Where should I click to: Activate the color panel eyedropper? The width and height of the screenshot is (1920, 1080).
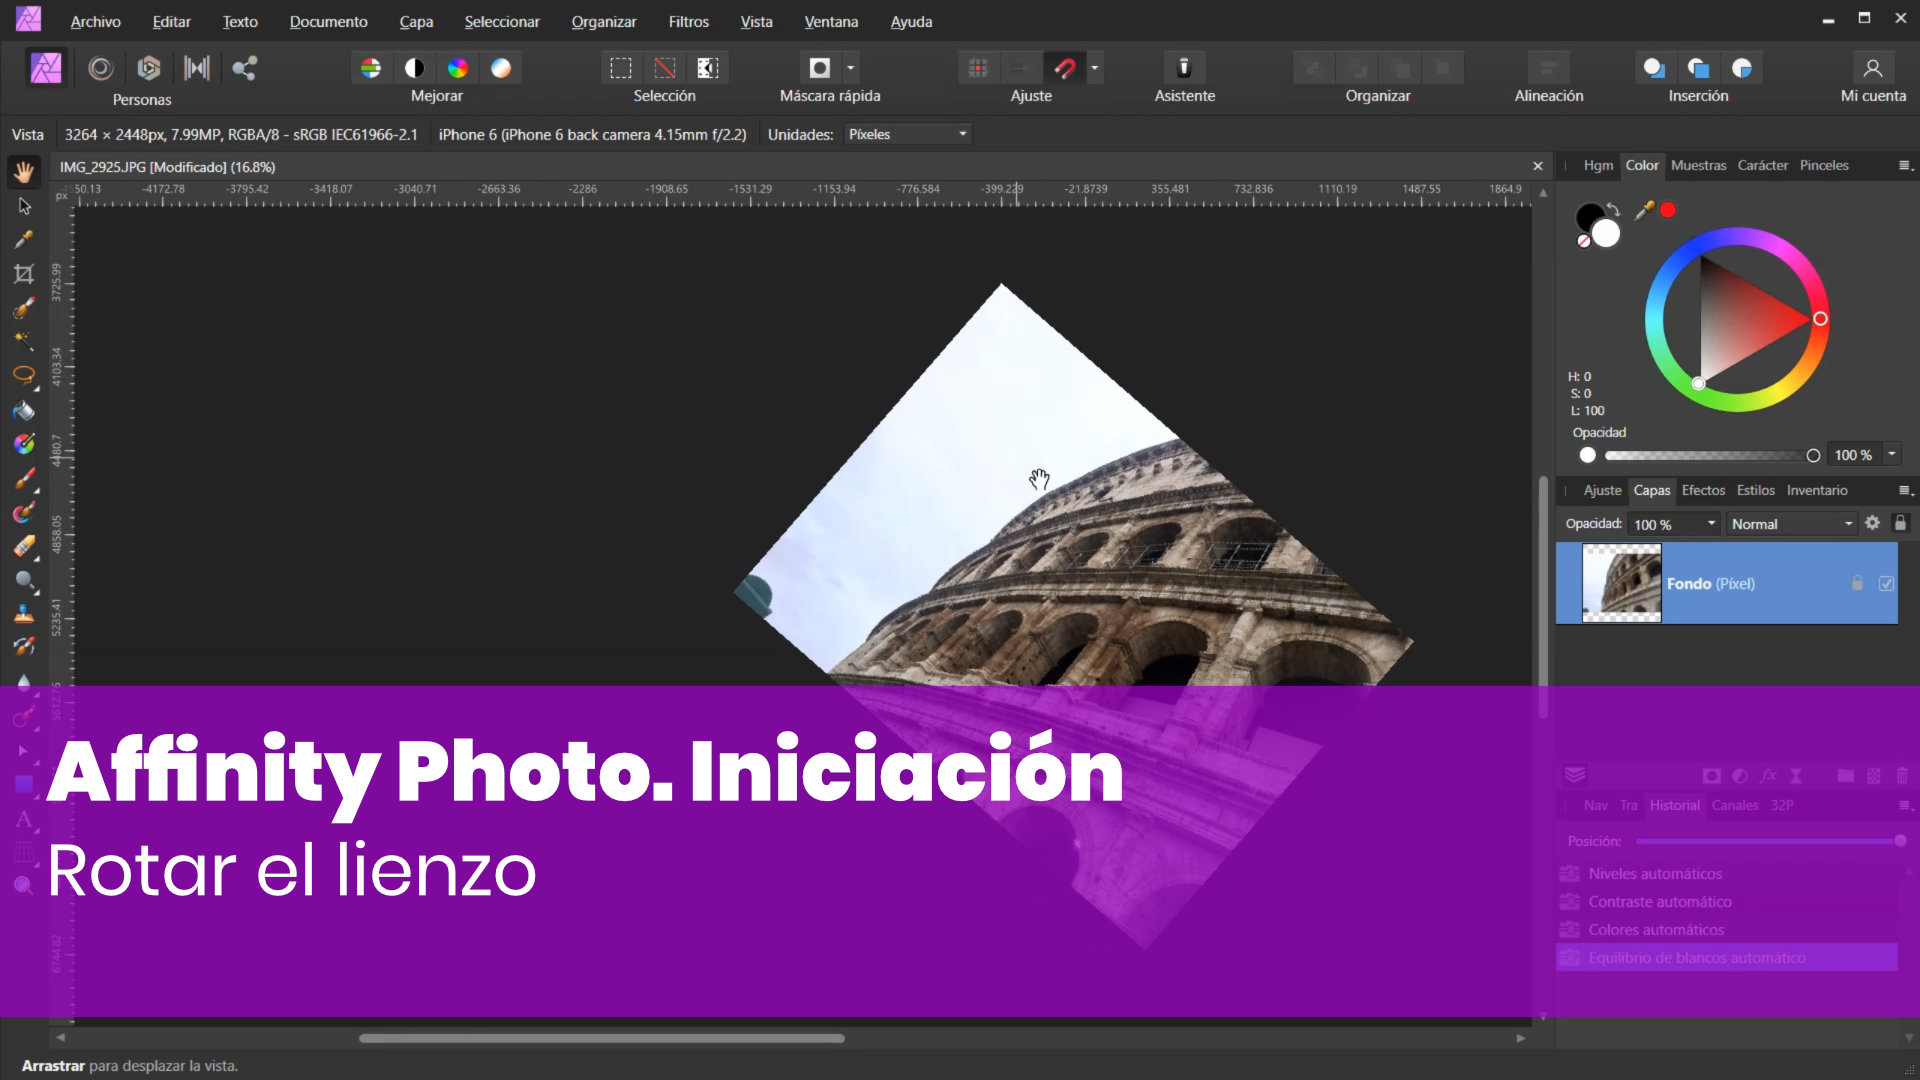click(1644, 210)
